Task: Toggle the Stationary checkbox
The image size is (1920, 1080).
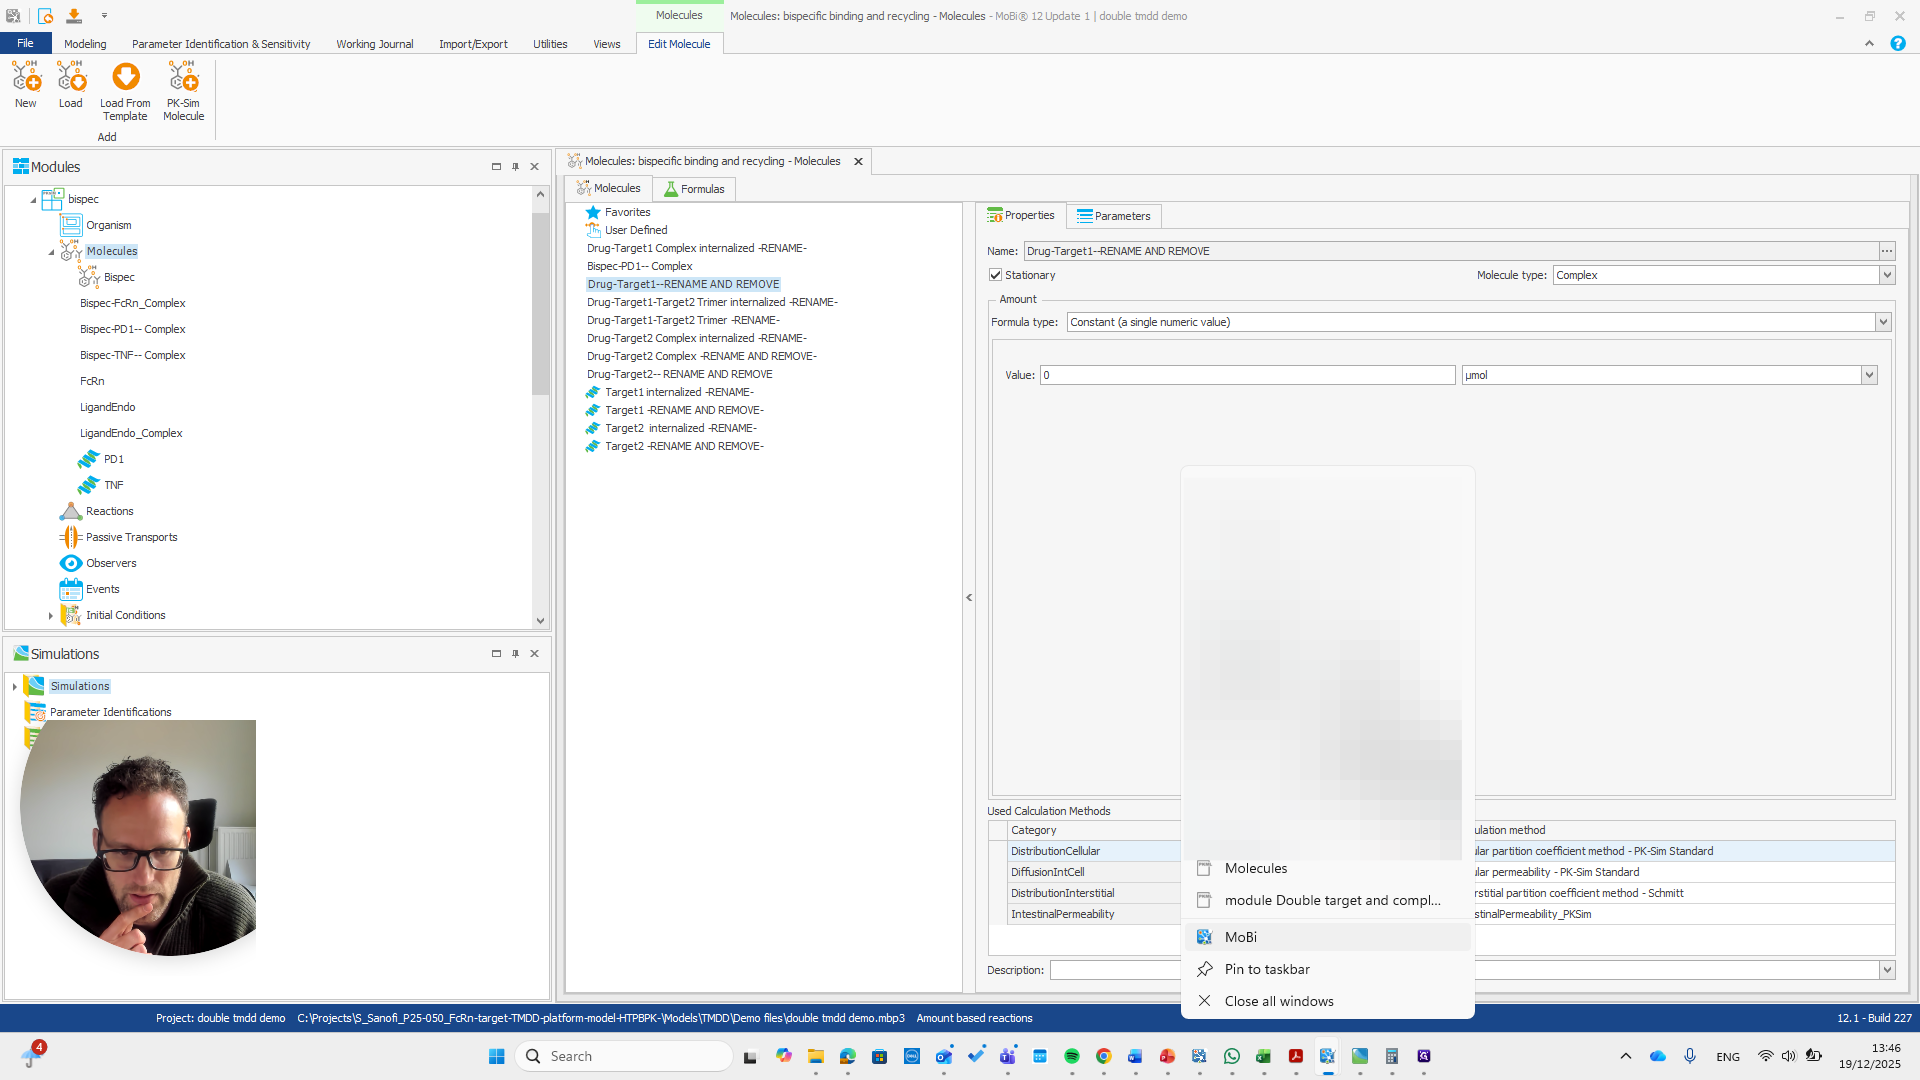Action: pos(996,275)
